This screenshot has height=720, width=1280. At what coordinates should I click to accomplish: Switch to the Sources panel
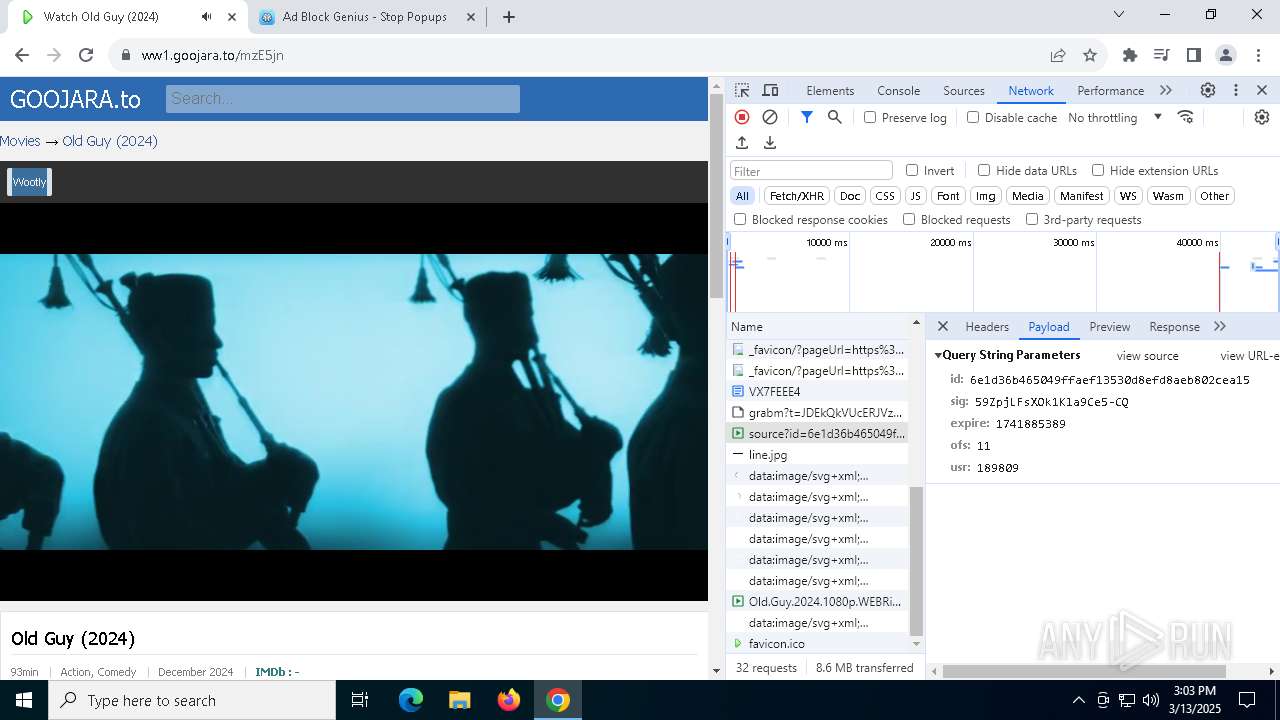tap(964, 90)
